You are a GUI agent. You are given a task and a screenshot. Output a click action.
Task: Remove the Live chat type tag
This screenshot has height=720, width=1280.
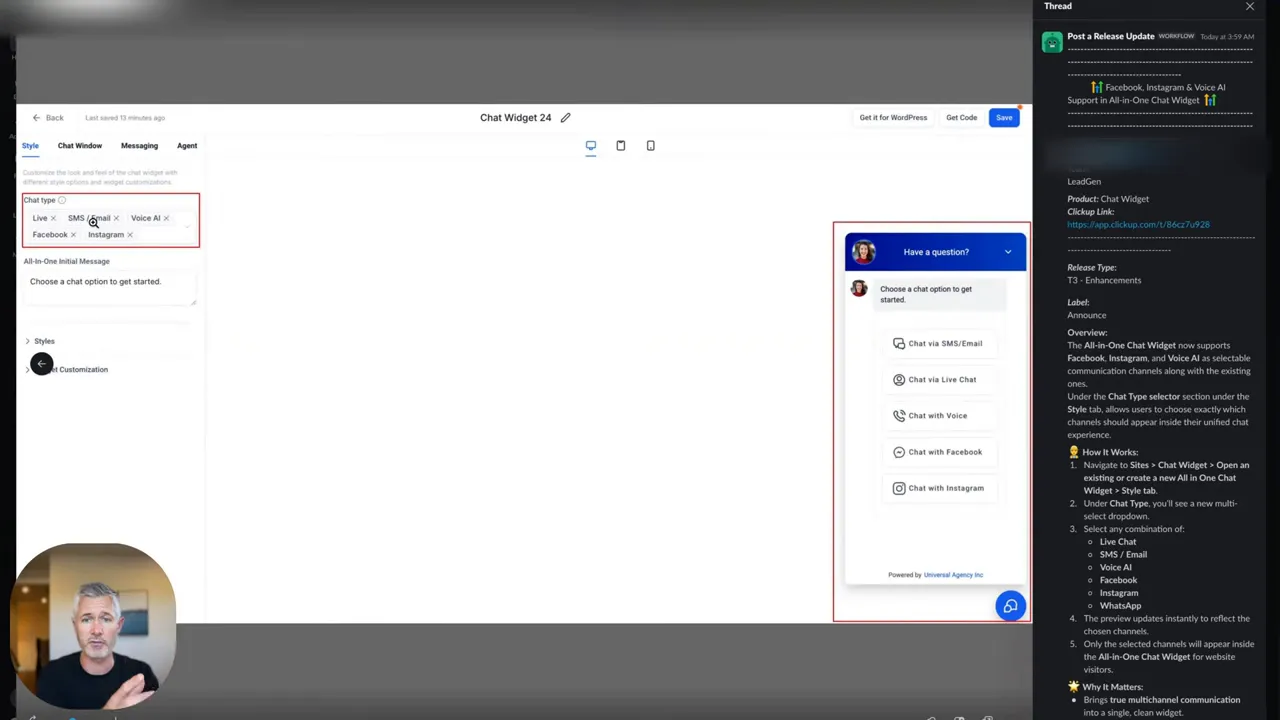point(53,218)
